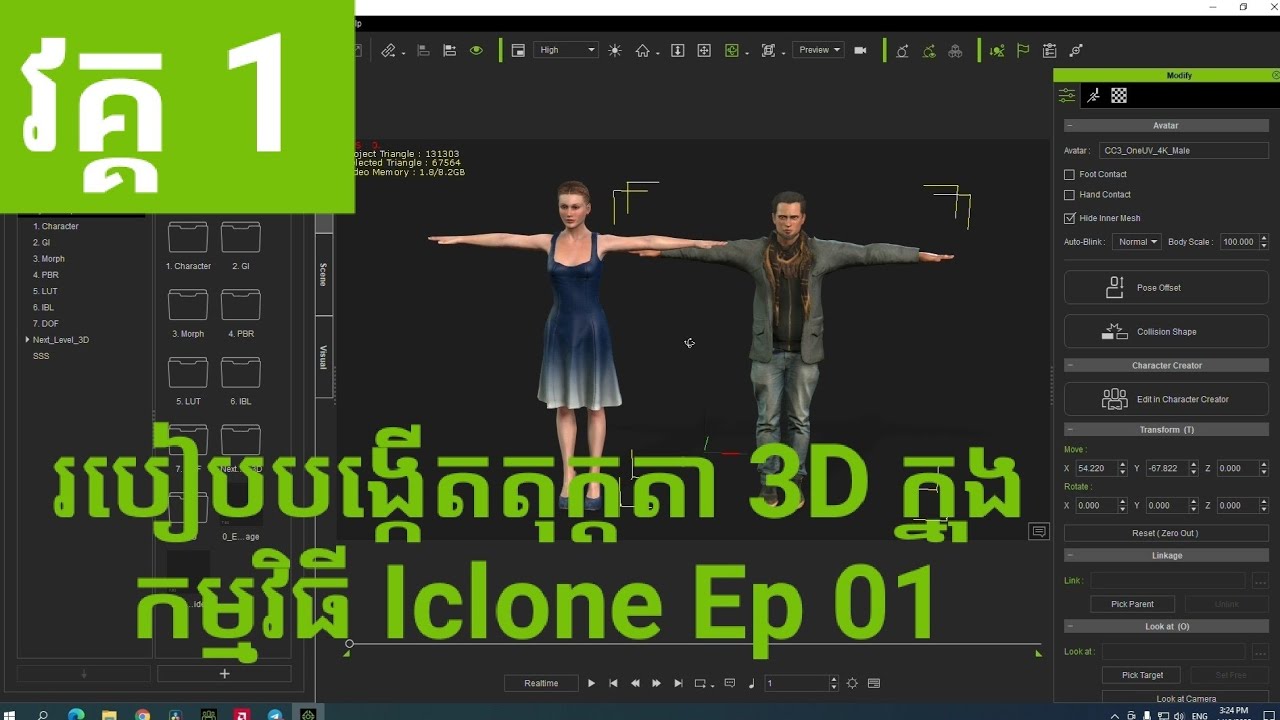Jump to the last frame

[x=678, y=683]
